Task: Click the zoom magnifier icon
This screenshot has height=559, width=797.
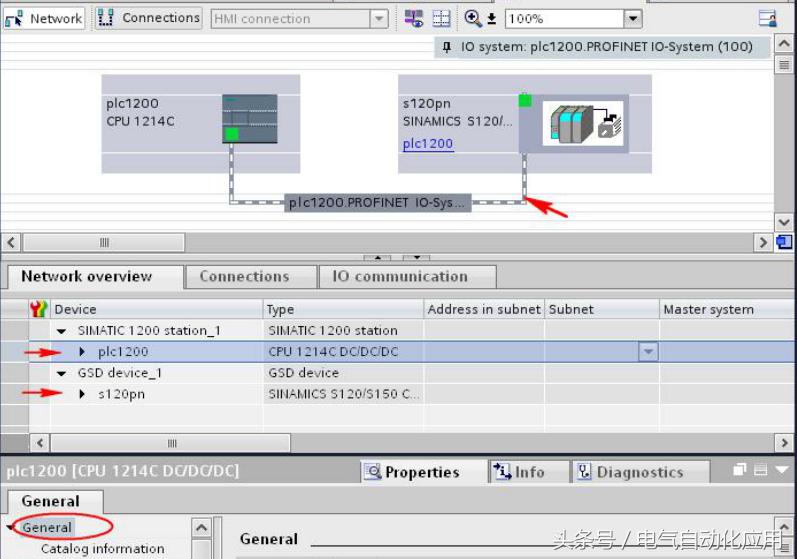Action: [x=473, y=19]
